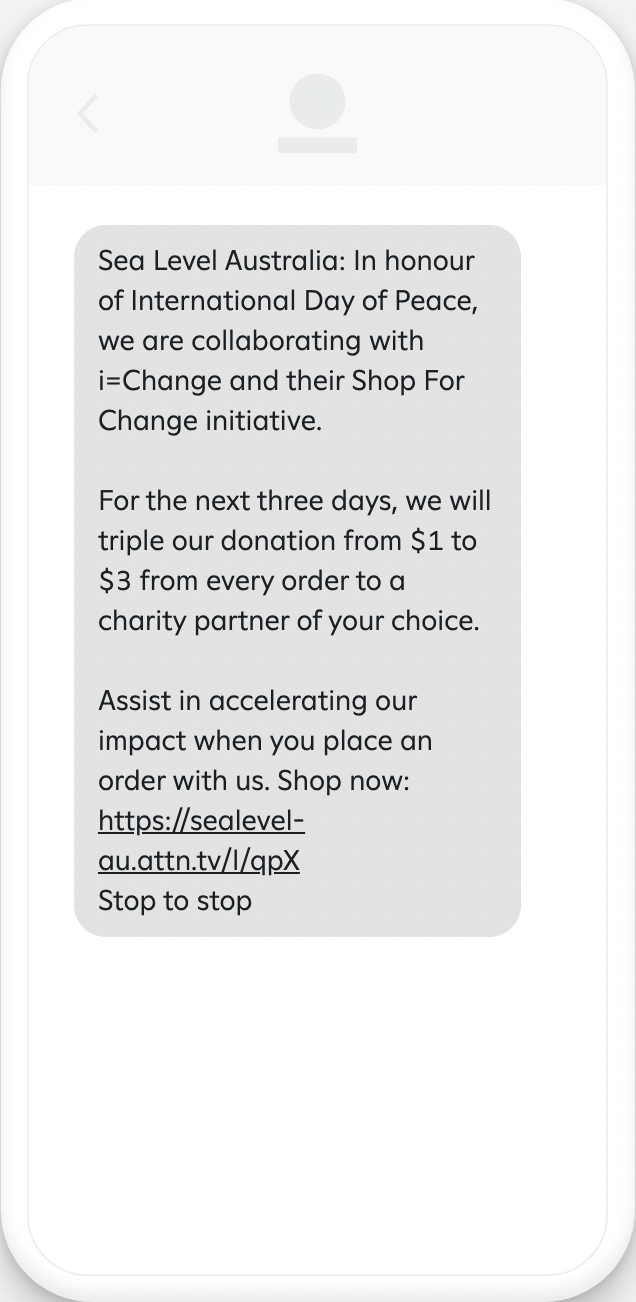Go back using the left chevron arrow

pos(89,113)
